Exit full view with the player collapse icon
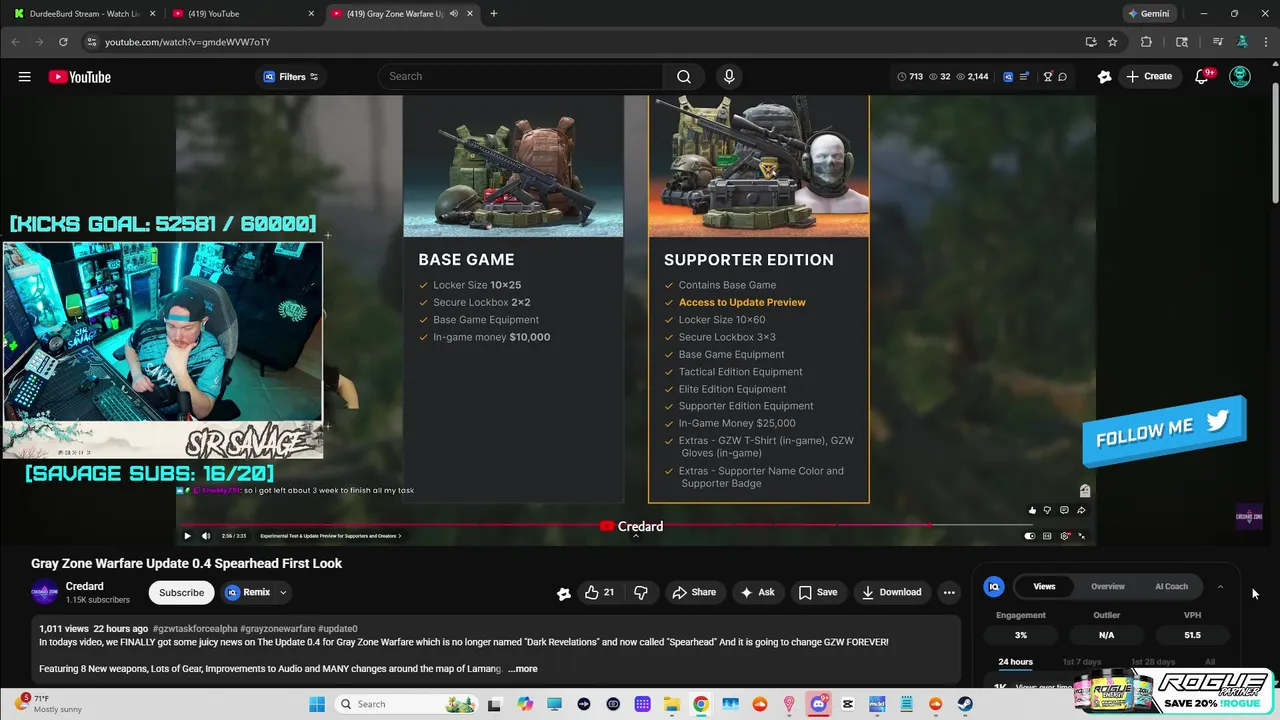This screenshot has width=1280, height=720. click(1081, 536)
